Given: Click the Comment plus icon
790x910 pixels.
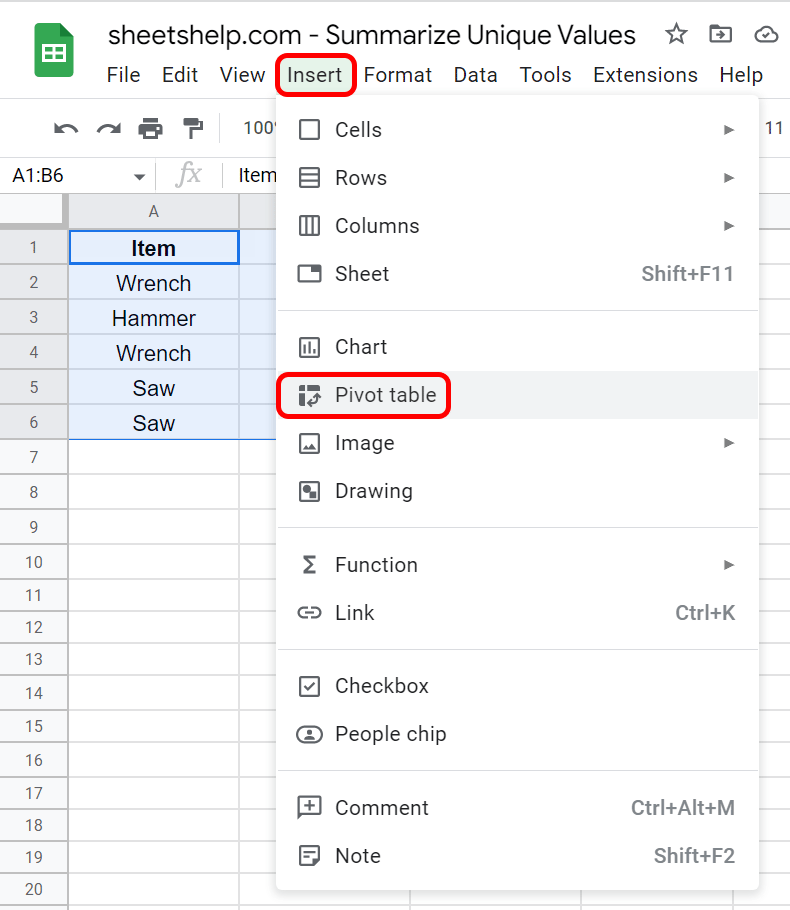Looking at the screenshot, I should click(x=309, y=807).
